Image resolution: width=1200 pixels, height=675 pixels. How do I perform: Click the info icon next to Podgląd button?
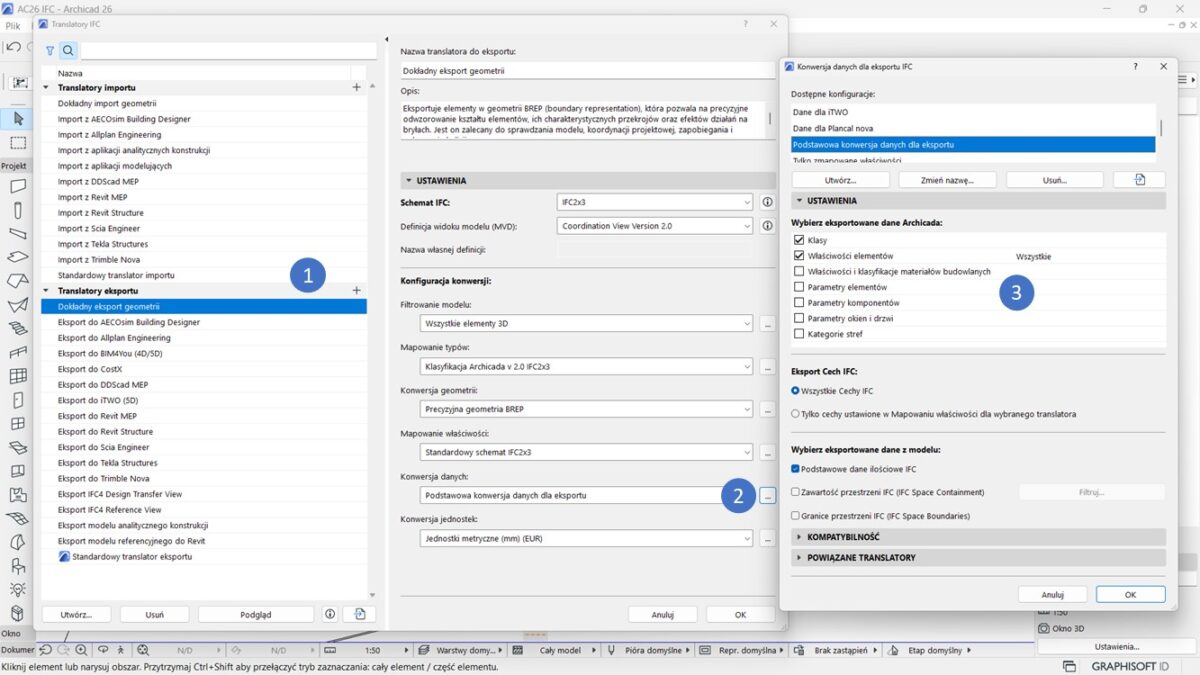(x=330, y=614)
